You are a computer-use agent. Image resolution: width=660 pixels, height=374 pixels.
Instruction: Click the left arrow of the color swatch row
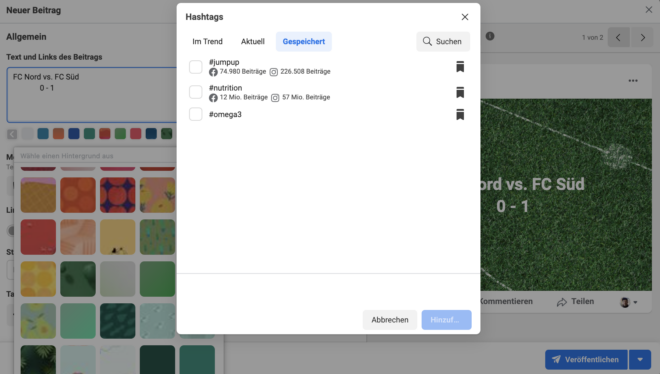tap(12, 134)
